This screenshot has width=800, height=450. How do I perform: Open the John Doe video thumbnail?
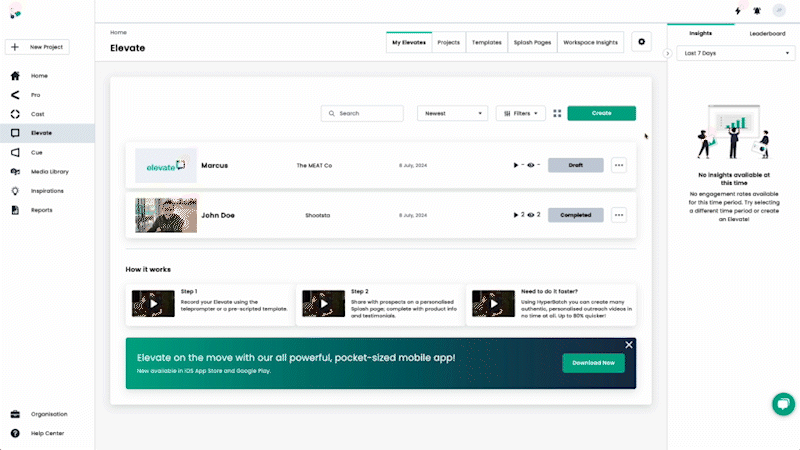pos(166,214)
